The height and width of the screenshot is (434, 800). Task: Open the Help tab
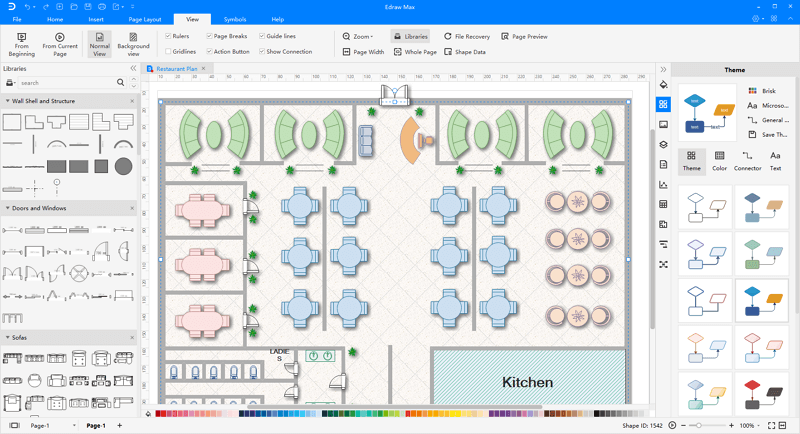[x=278, y=19]
